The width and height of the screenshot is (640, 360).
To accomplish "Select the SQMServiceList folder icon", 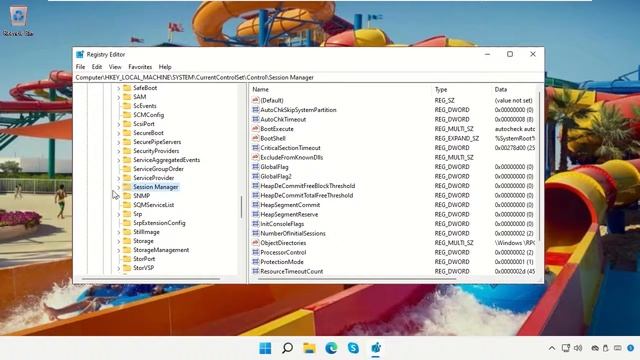I will [127, 204].
